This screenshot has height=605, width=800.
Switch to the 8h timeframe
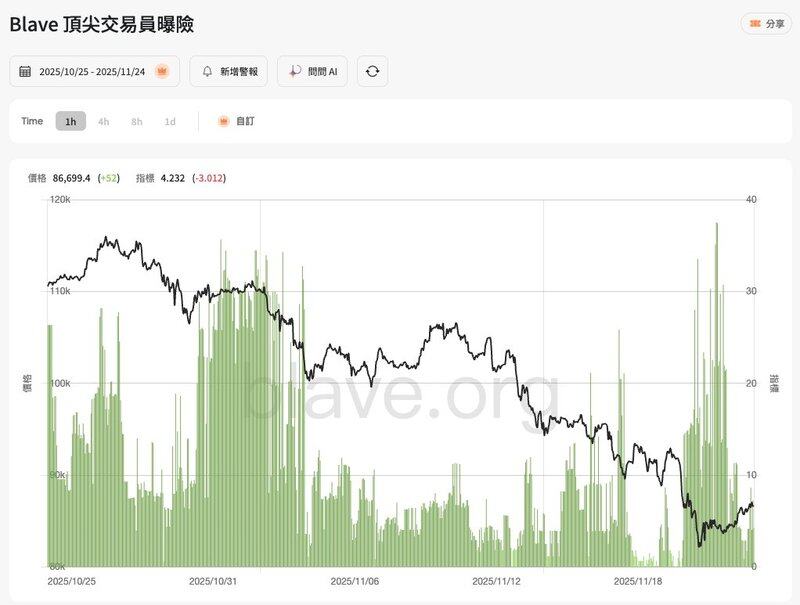[x=136, y=121]
